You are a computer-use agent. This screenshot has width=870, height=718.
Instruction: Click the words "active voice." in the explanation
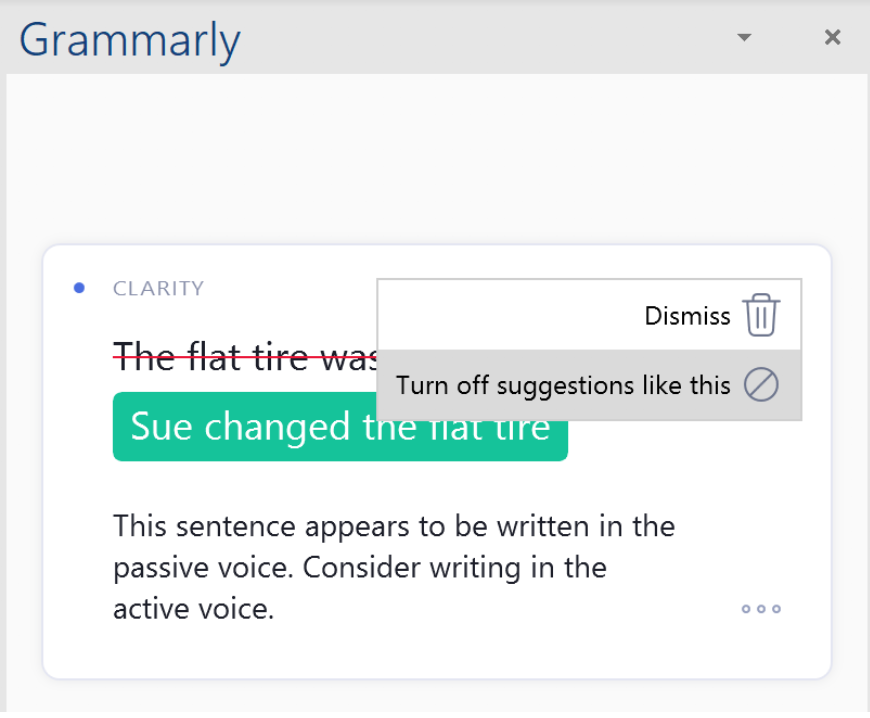[x=193, y=609]
